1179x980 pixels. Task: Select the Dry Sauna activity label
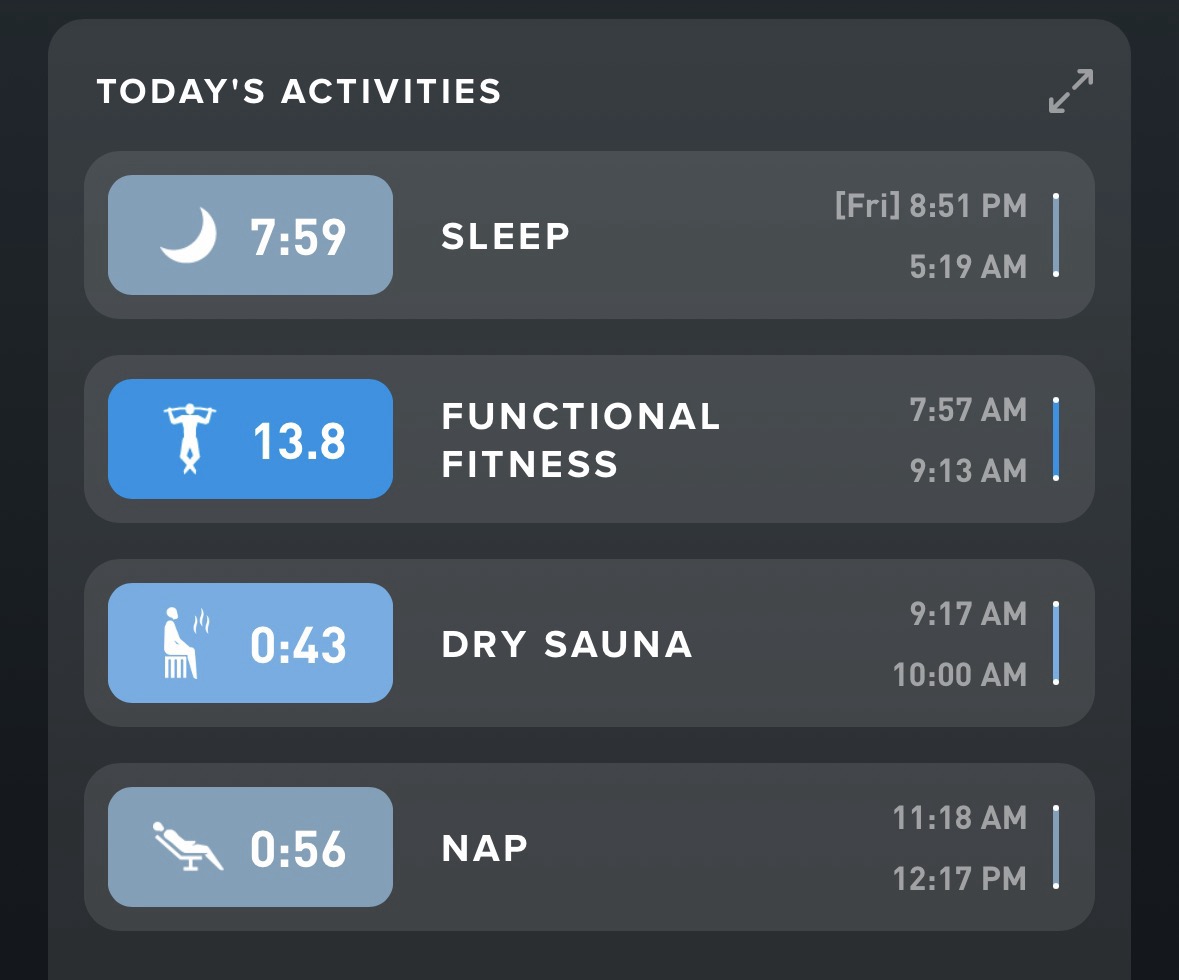point(567,644)
